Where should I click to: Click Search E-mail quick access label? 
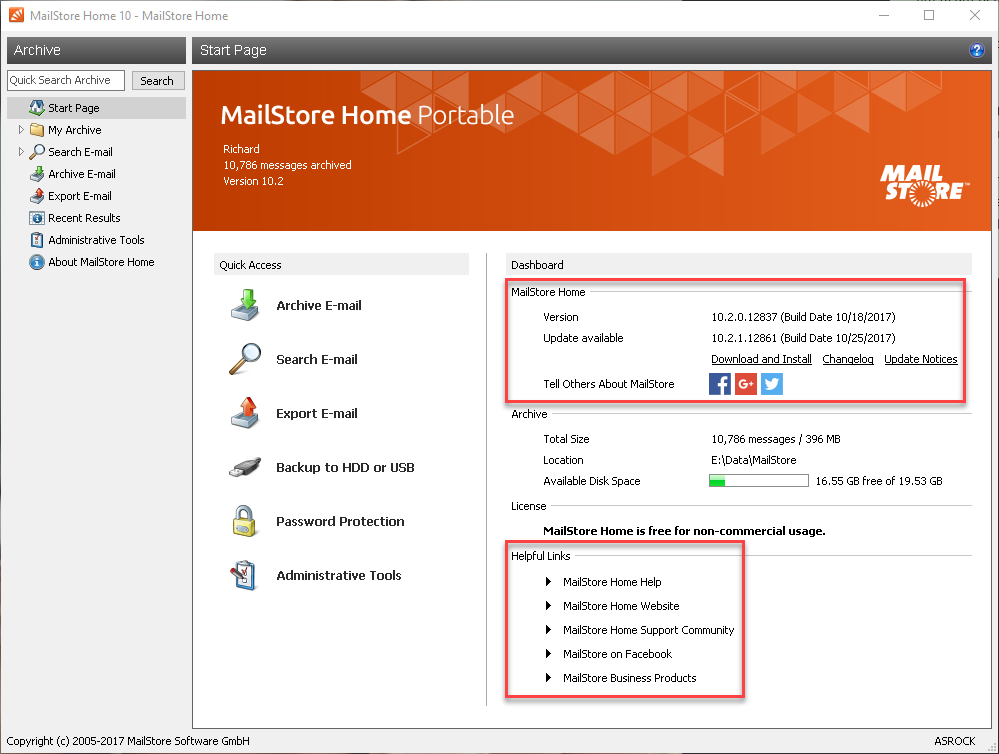click(x=317, y=359)
